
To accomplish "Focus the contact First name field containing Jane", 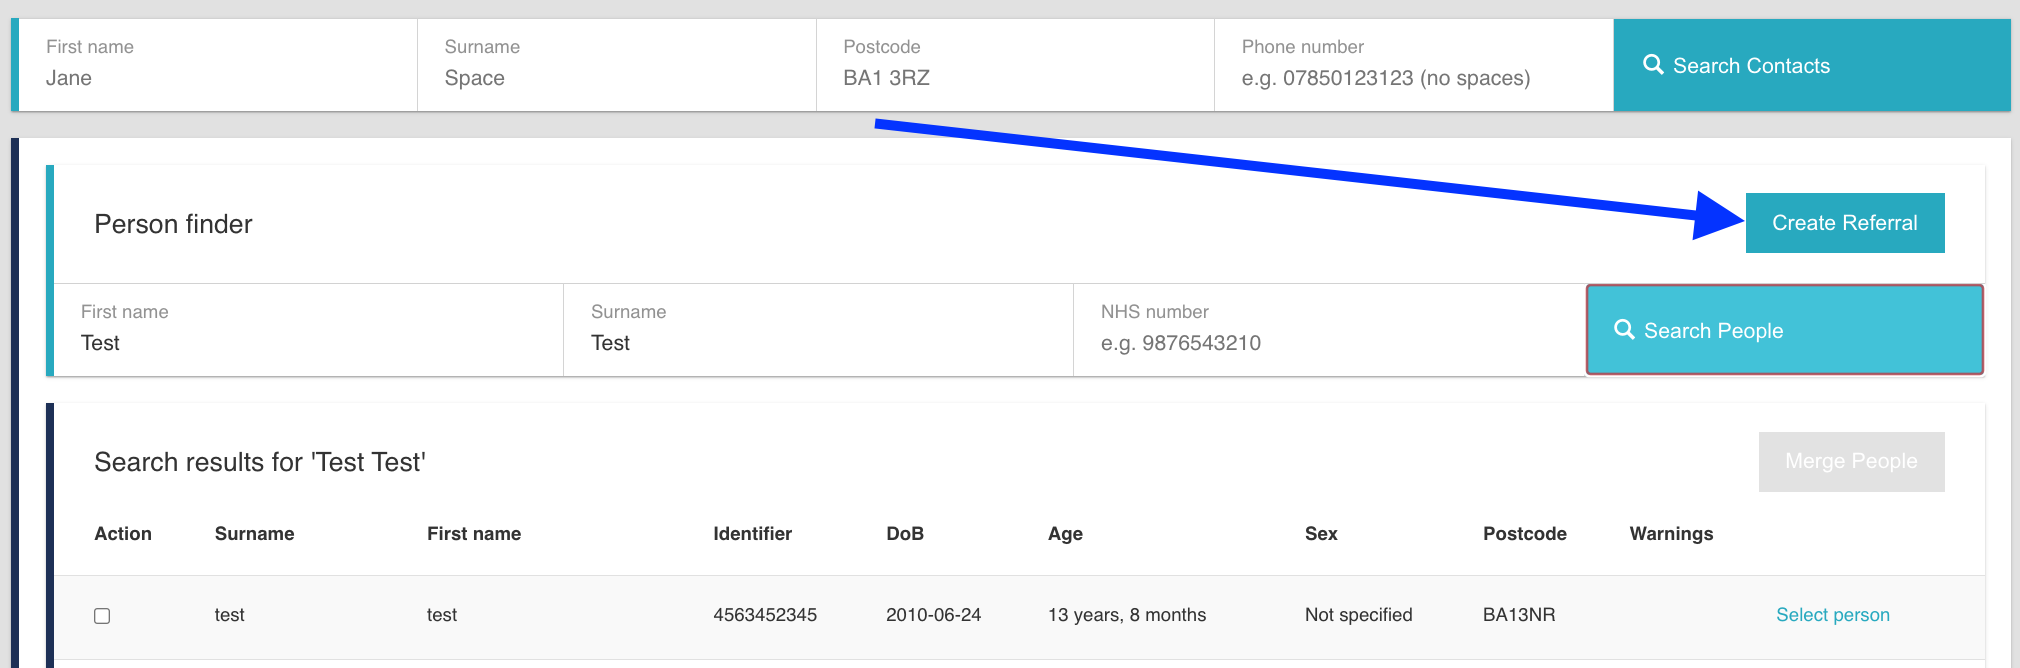I will coord(214,78).
